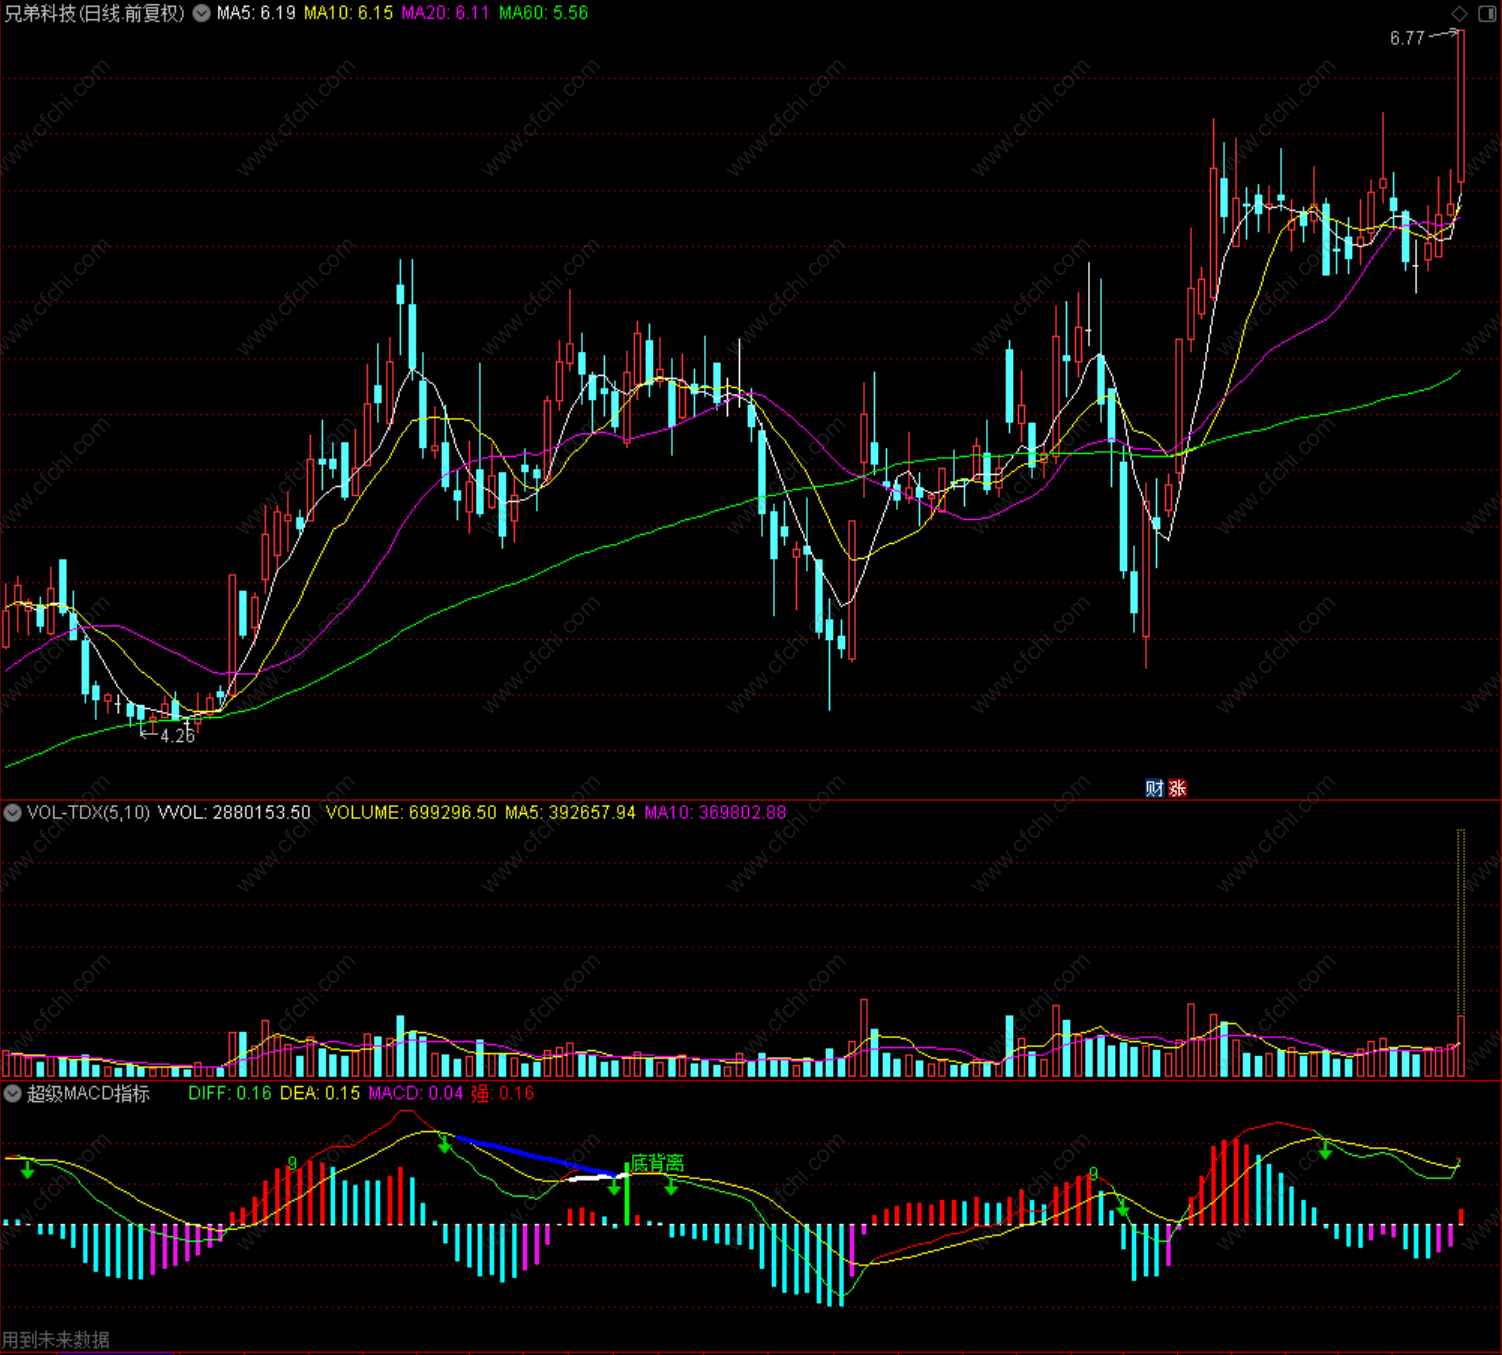Screen dimensions: 1502x1355
Task: Click the 兄弟科技(日线,前复权) chart title
Action: (95, 13)
